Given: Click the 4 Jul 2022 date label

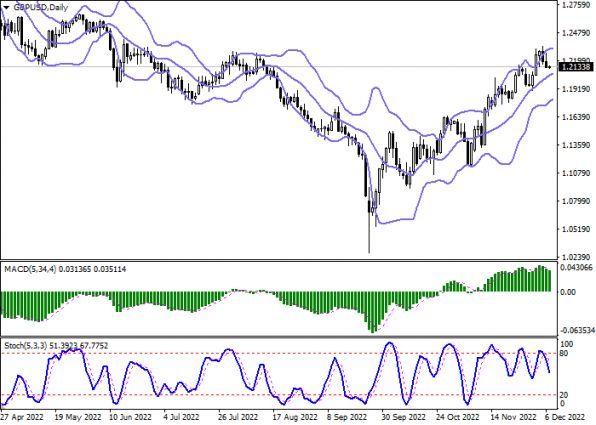Looking at the screenshot, I should [182, 417].
